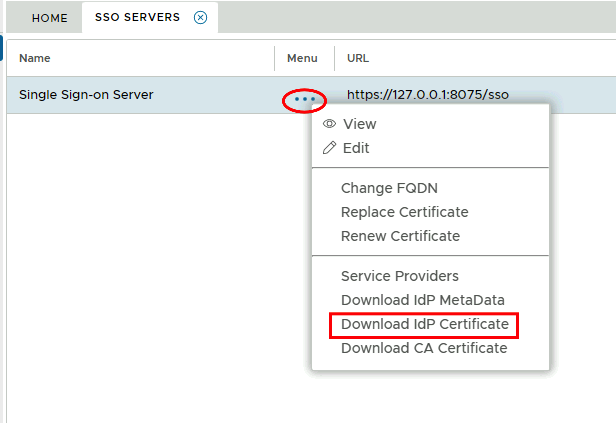The height and width of the screenshot is (423, 616).
Task: Select Download CA Certificate
Action: coord(424,349)
